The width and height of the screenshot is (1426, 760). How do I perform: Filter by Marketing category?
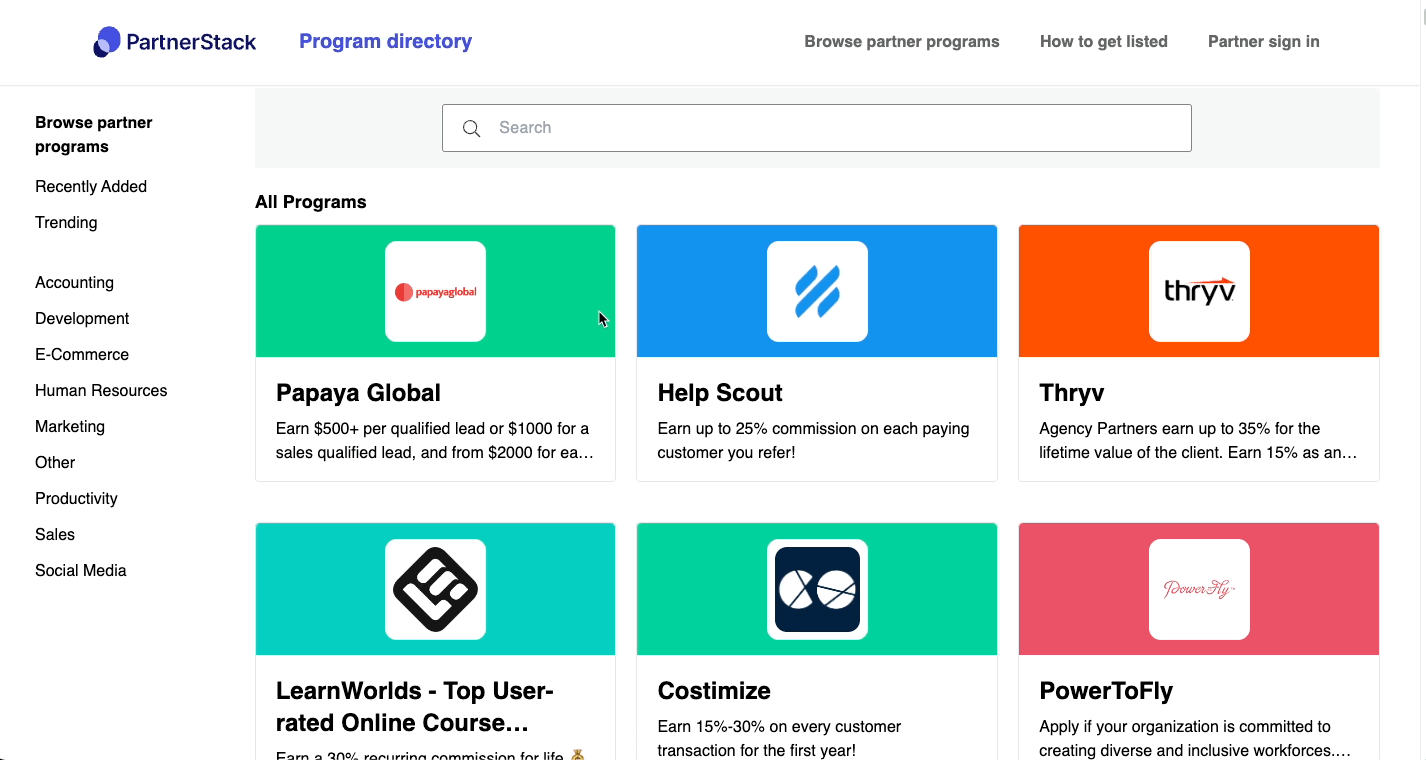pos(70,426)
